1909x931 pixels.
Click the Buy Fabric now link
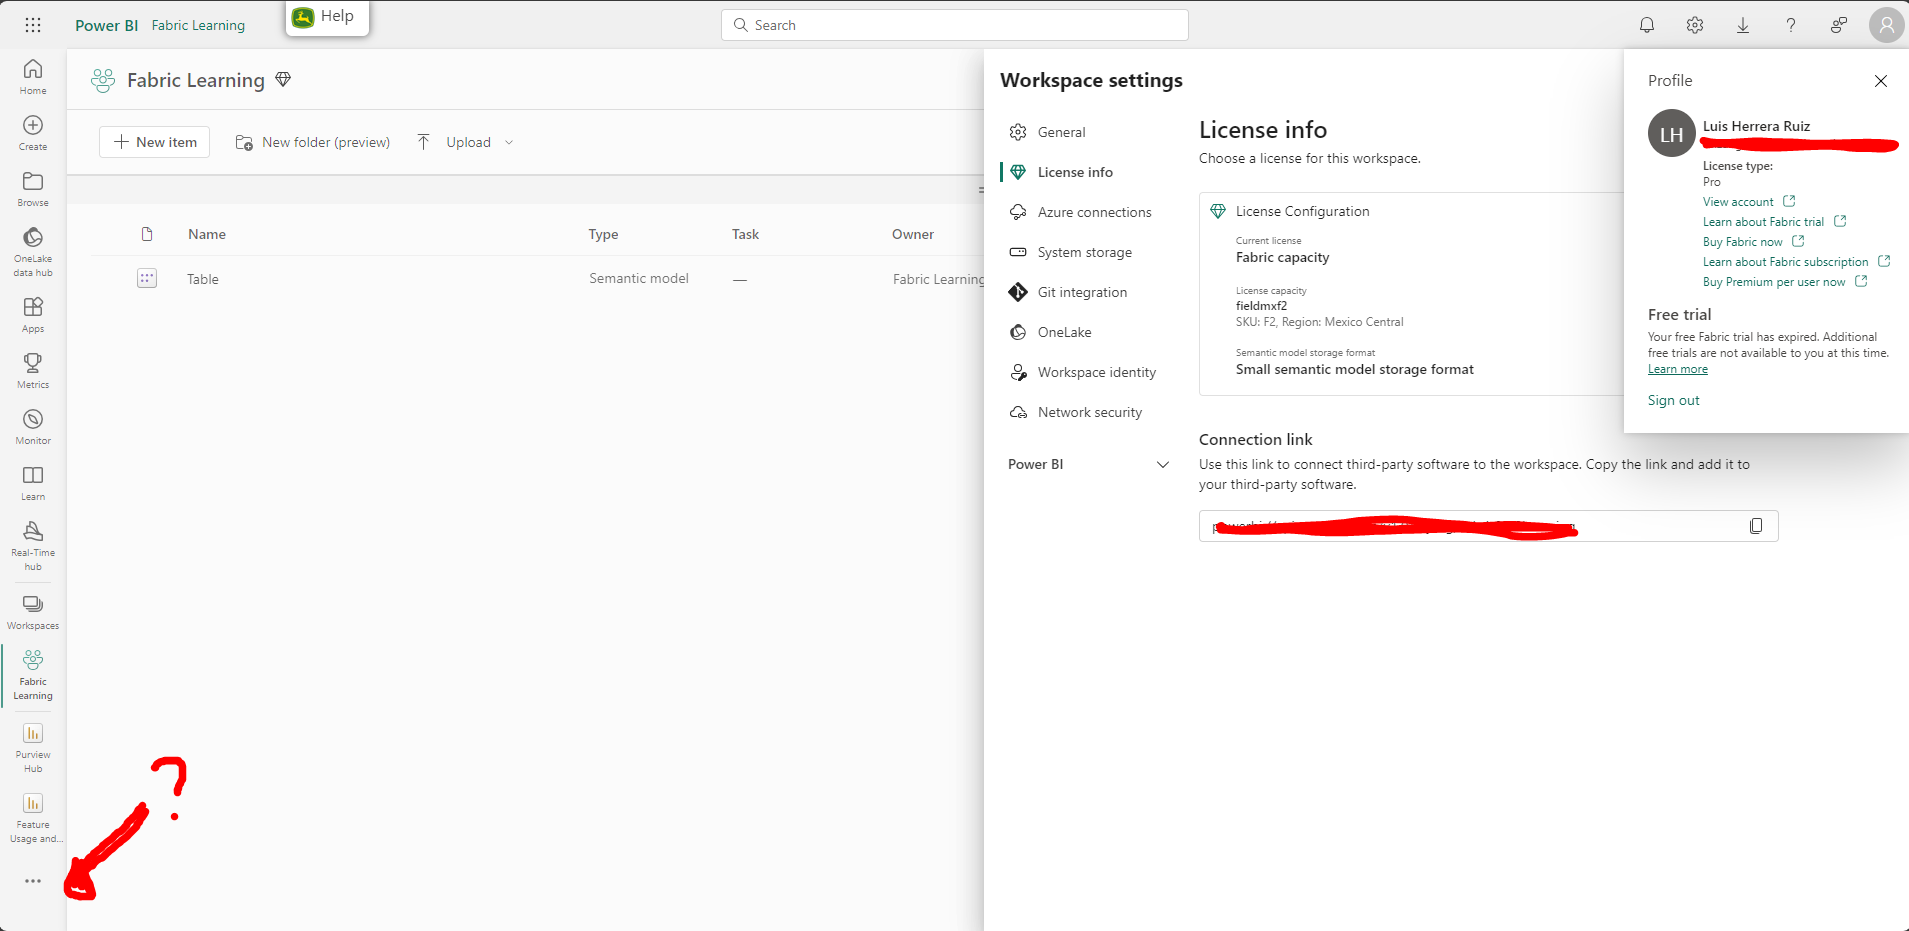pyautogui.click(x=1753, y=242)
